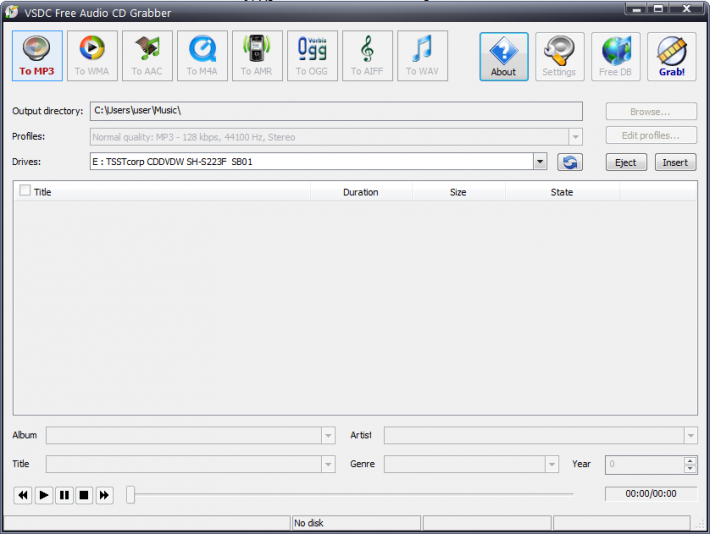Sort by State column header

click(562, 192)
